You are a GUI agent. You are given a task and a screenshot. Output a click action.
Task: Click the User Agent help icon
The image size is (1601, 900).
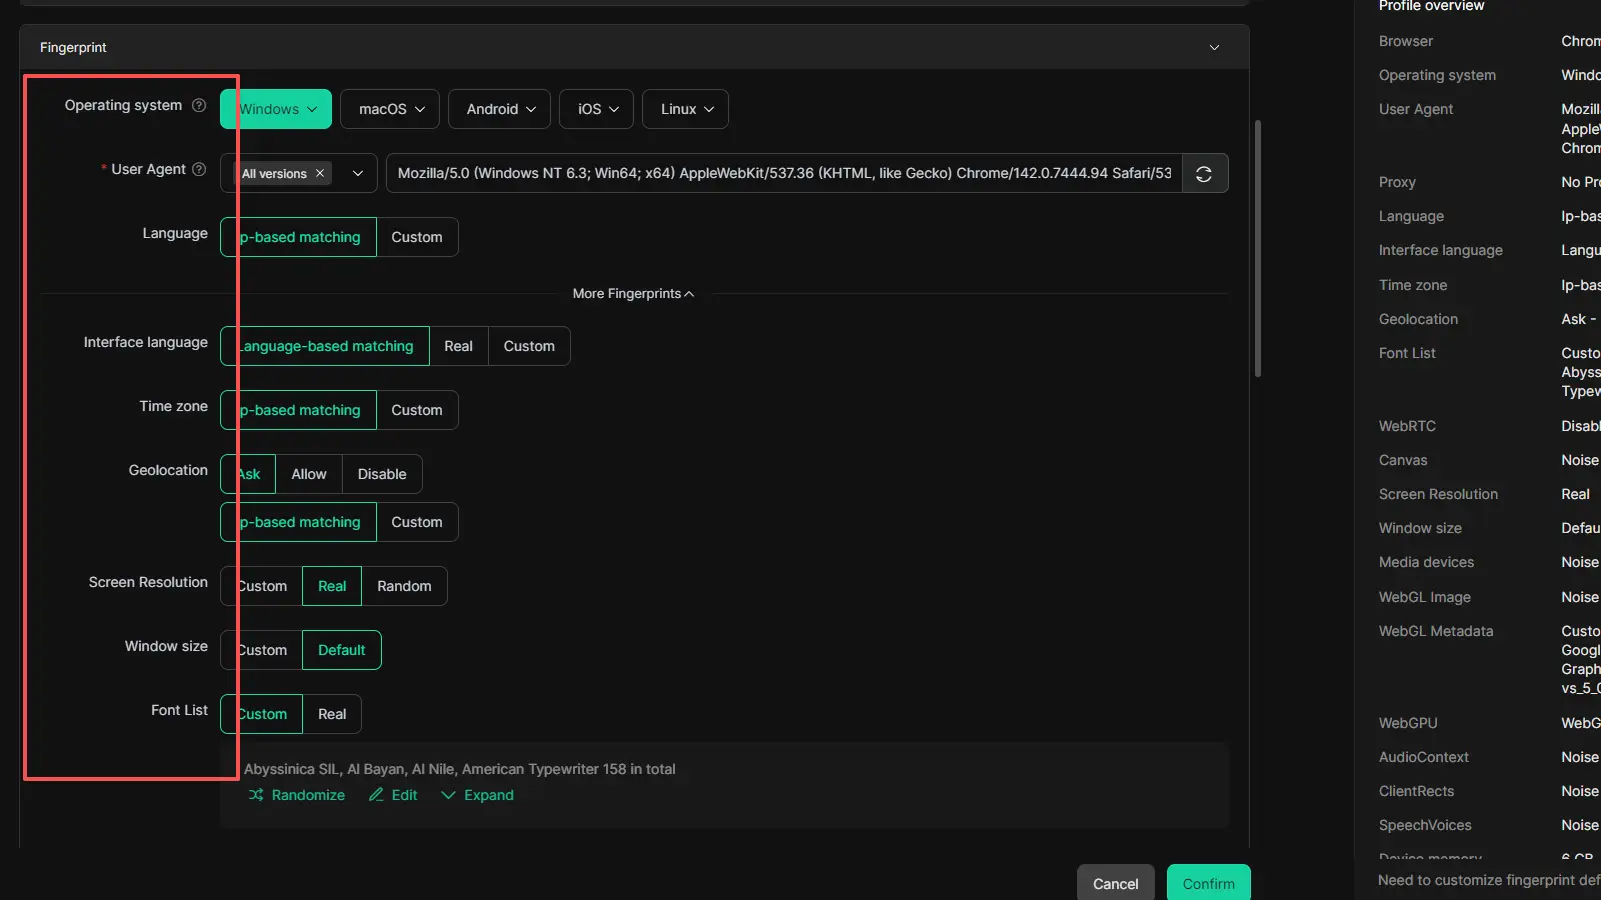pyautogui.click(x=199, y=169)
